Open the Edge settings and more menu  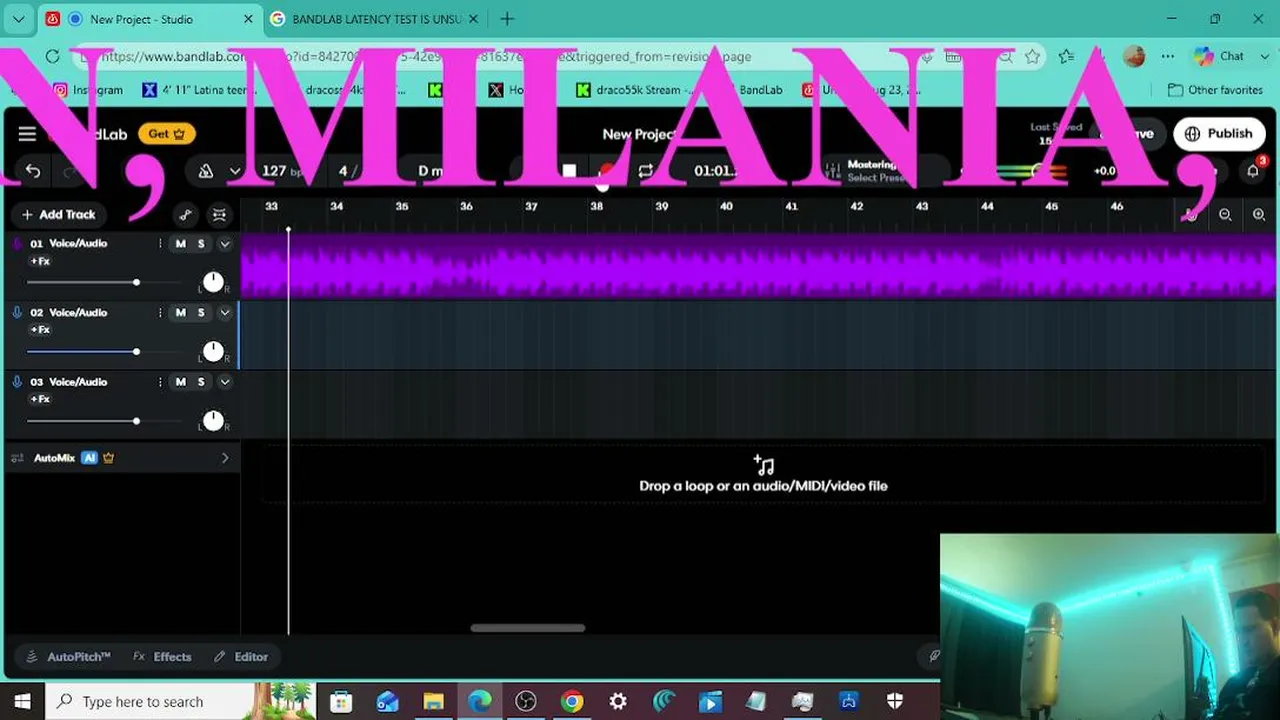pyautogui.click(x=1168, y=56)
